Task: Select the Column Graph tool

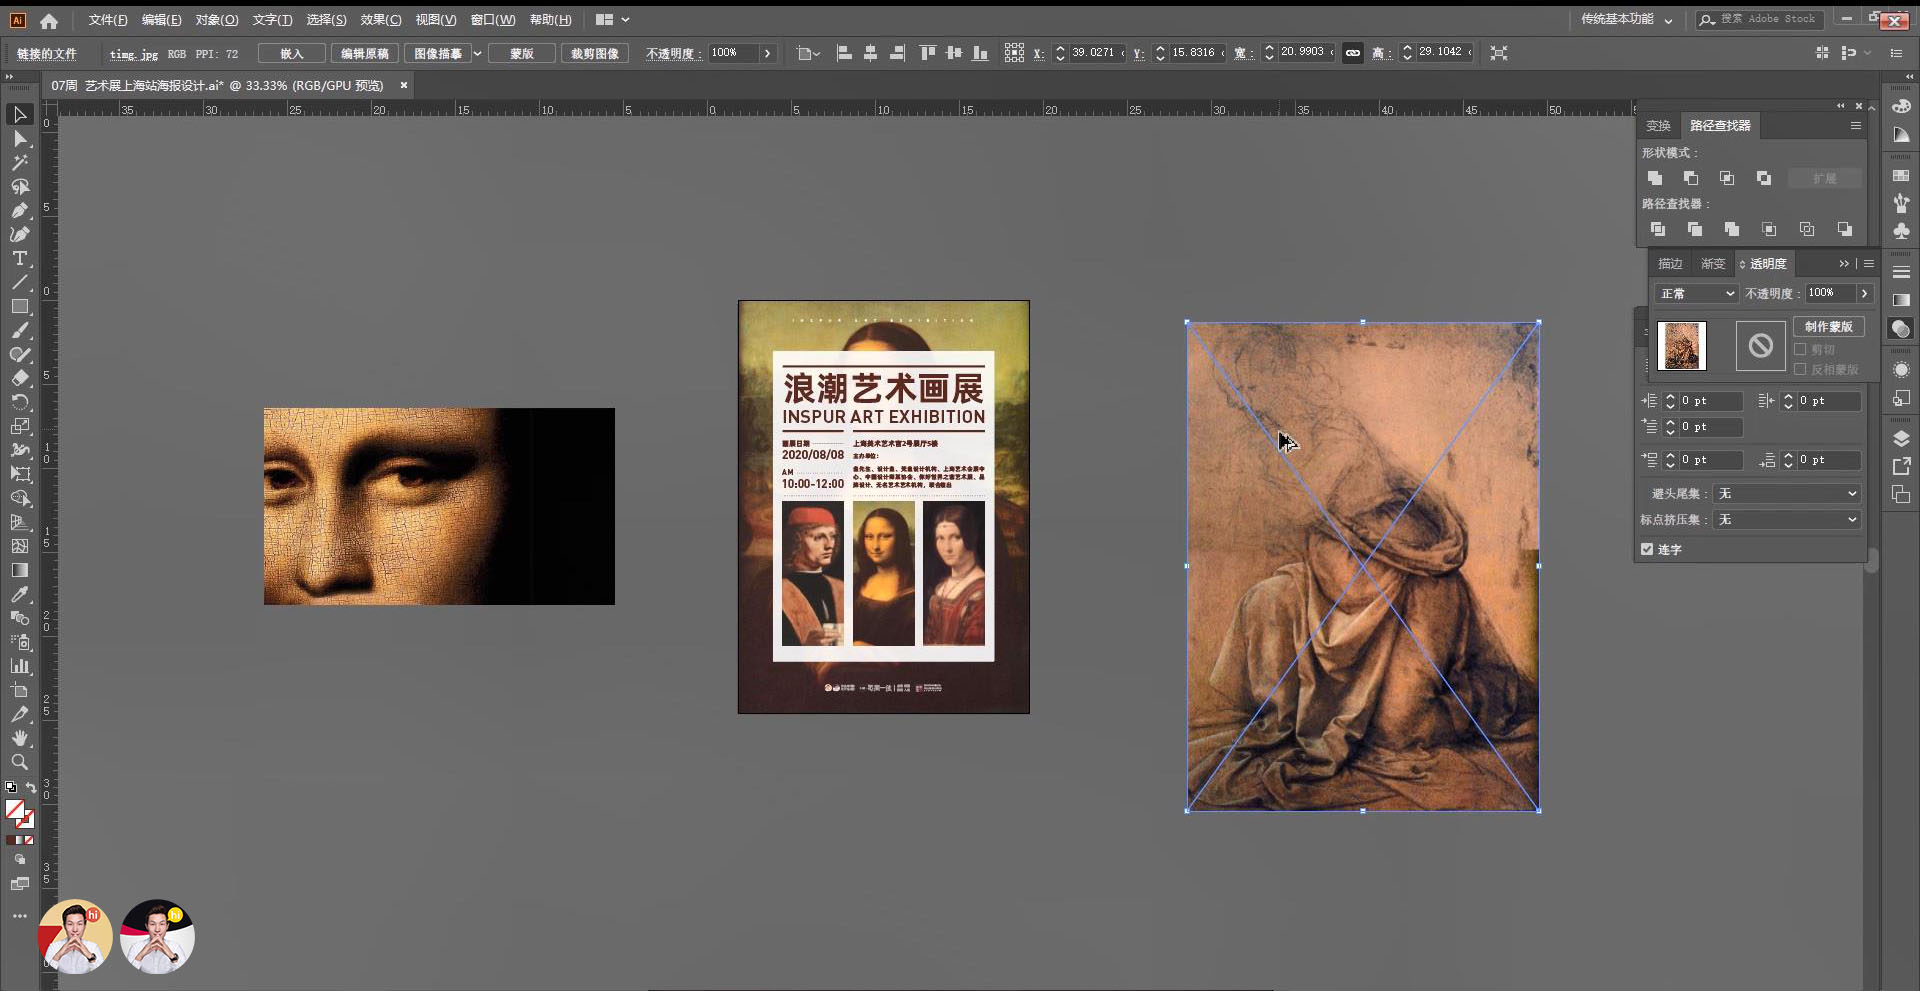Action: (19, 666)
